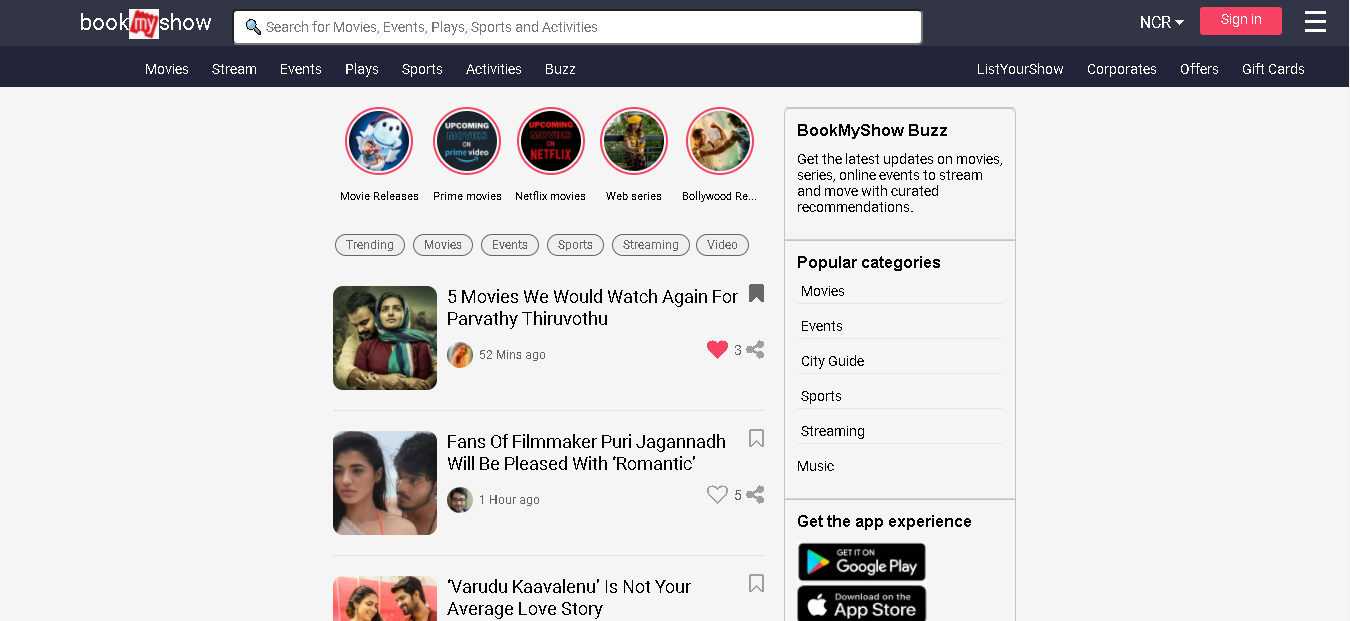The image size is (1350, 621).
Task: Click the search magnifier icon
Action: (x=252, y=27)
